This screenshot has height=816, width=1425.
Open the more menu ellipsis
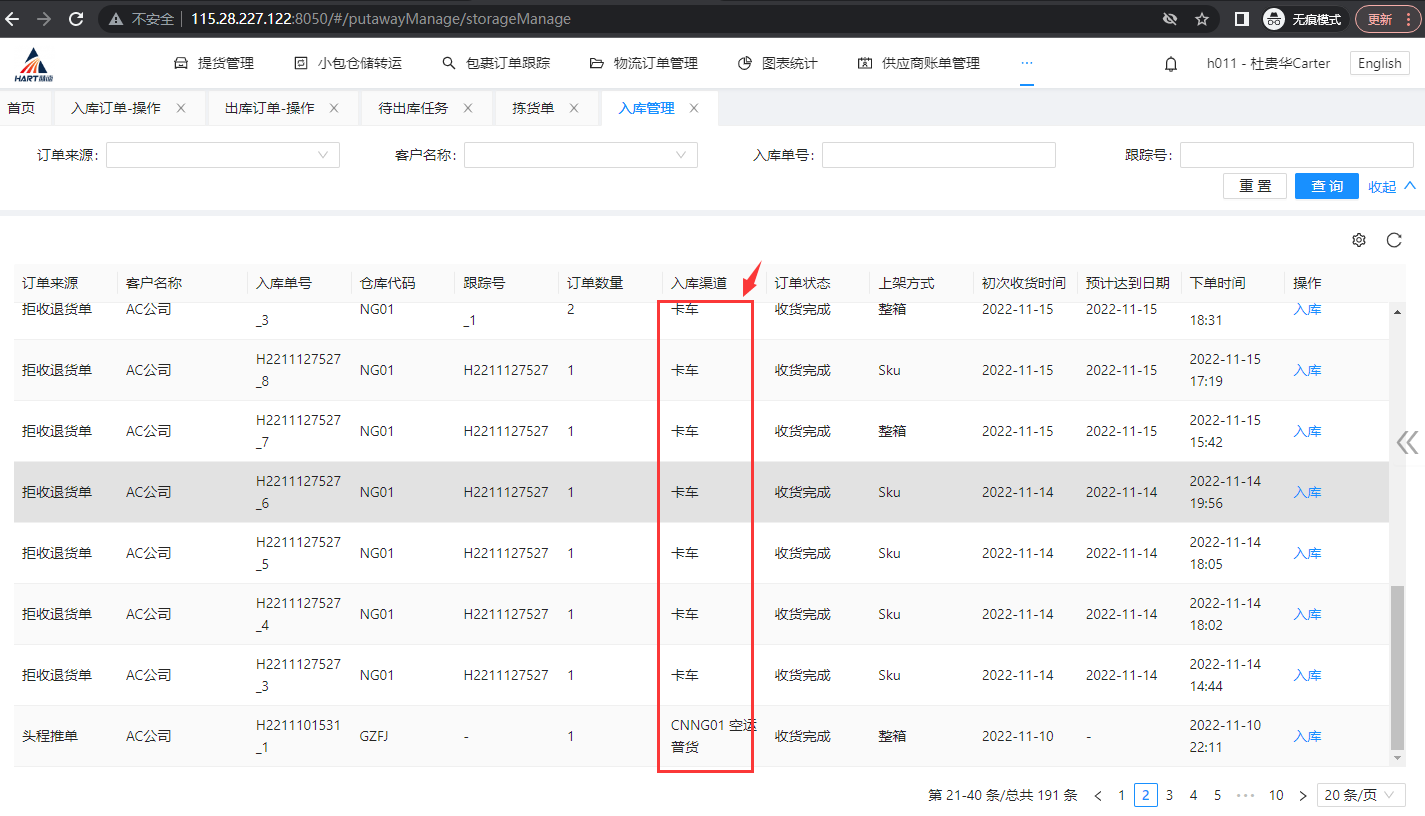point(1026,63)
